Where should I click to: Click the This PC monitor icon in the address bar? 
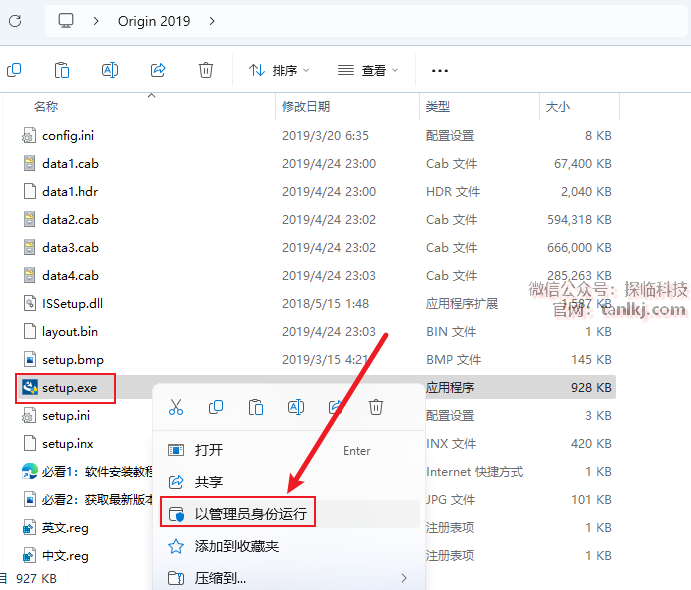66,21
